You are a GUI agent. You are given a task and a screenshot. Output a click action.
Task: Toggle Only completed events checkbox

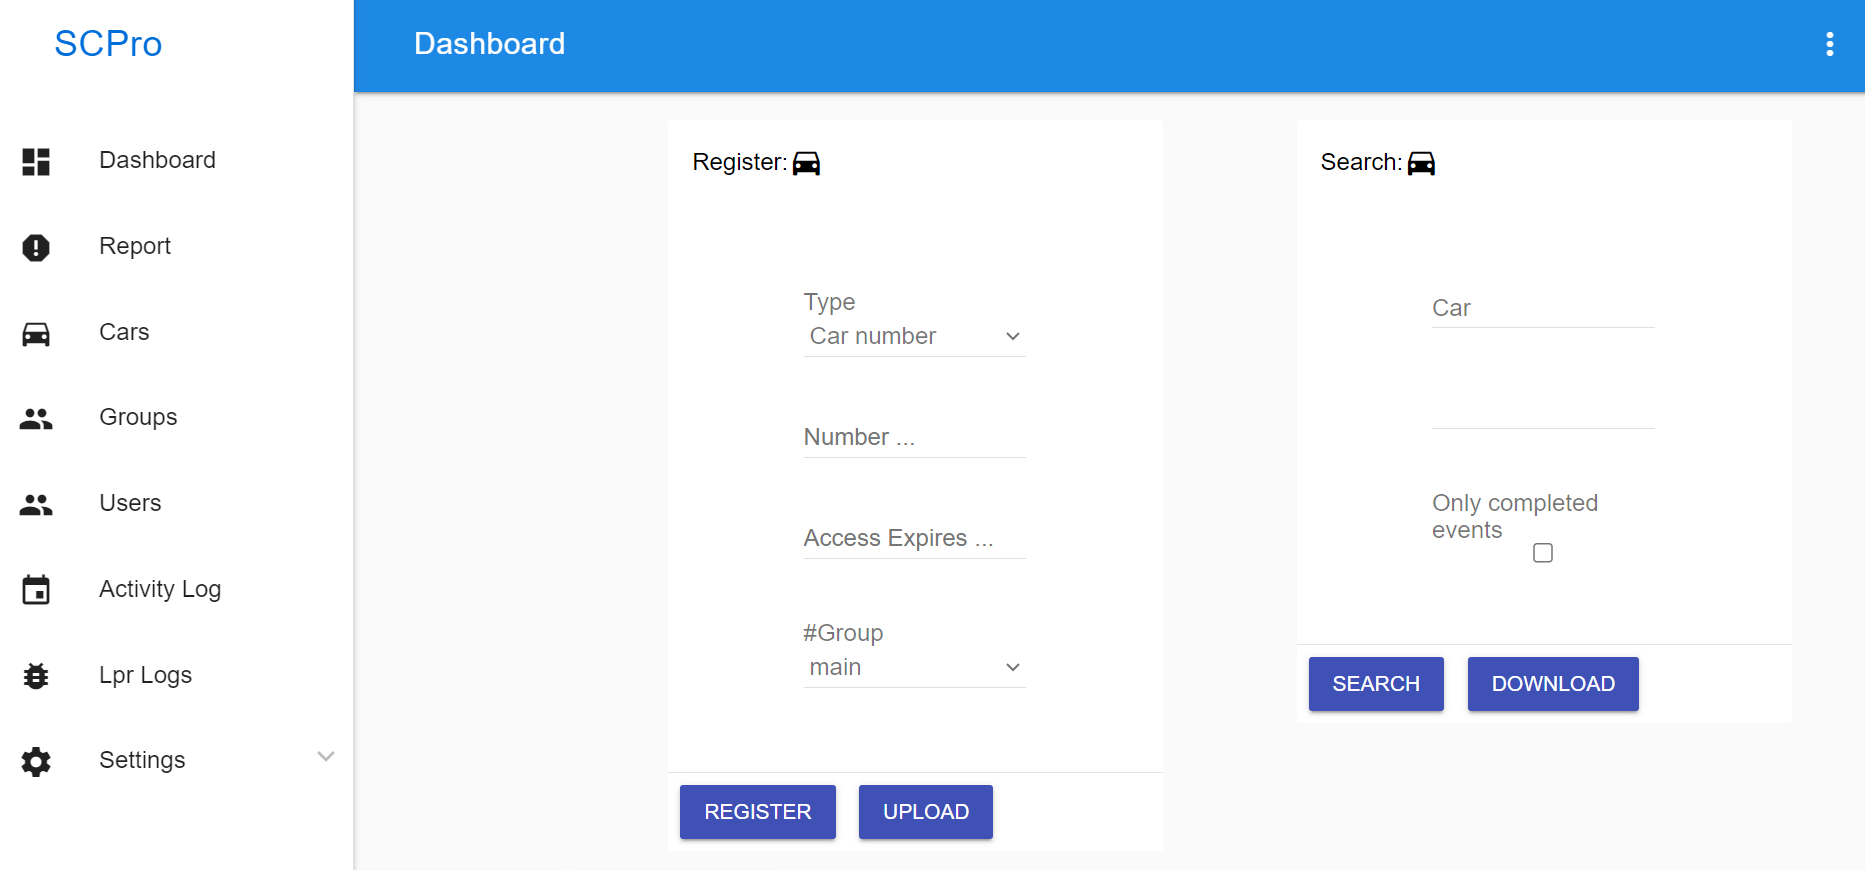[x=1542, y=553]
